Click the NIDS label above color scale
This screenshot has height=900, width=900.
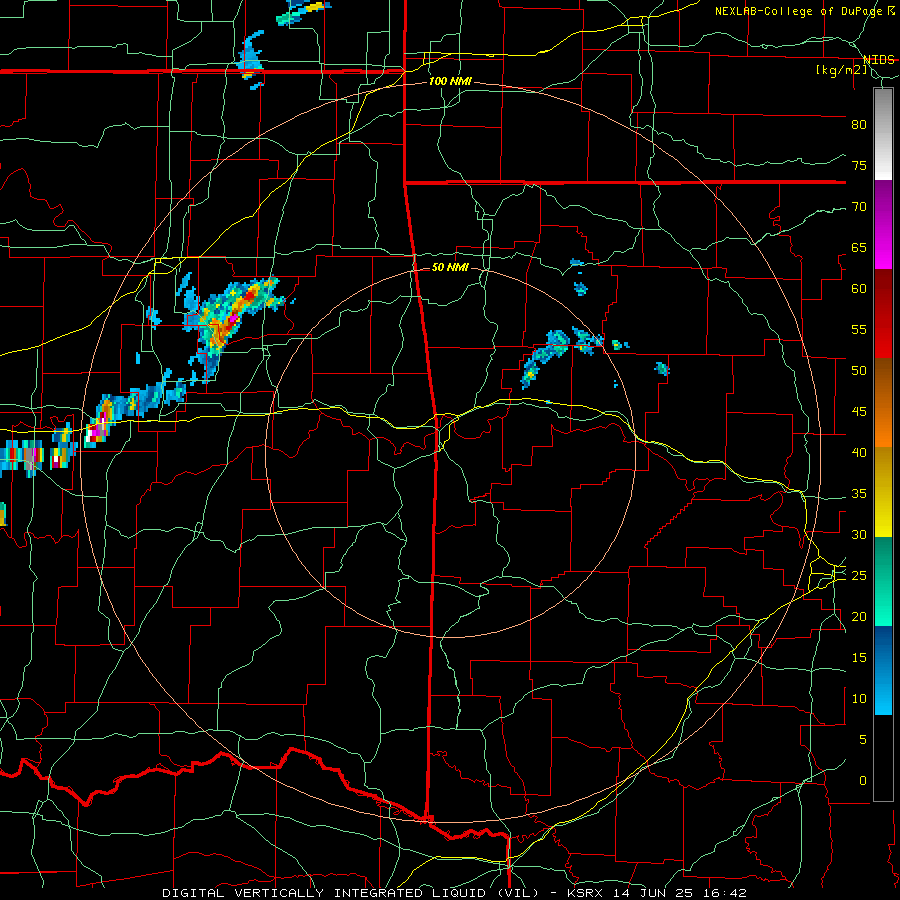point(878,60)
